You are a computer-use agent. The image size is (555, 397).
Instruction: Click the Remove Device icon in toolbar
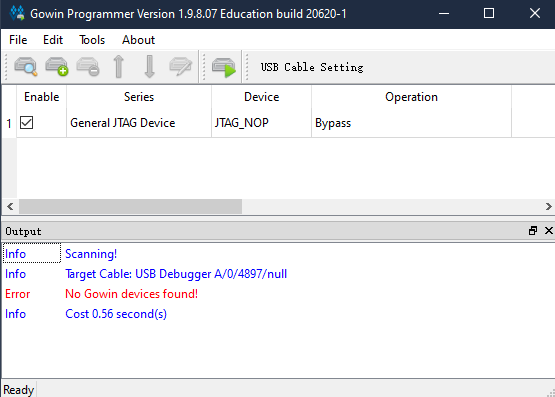(x=88, y=67)
